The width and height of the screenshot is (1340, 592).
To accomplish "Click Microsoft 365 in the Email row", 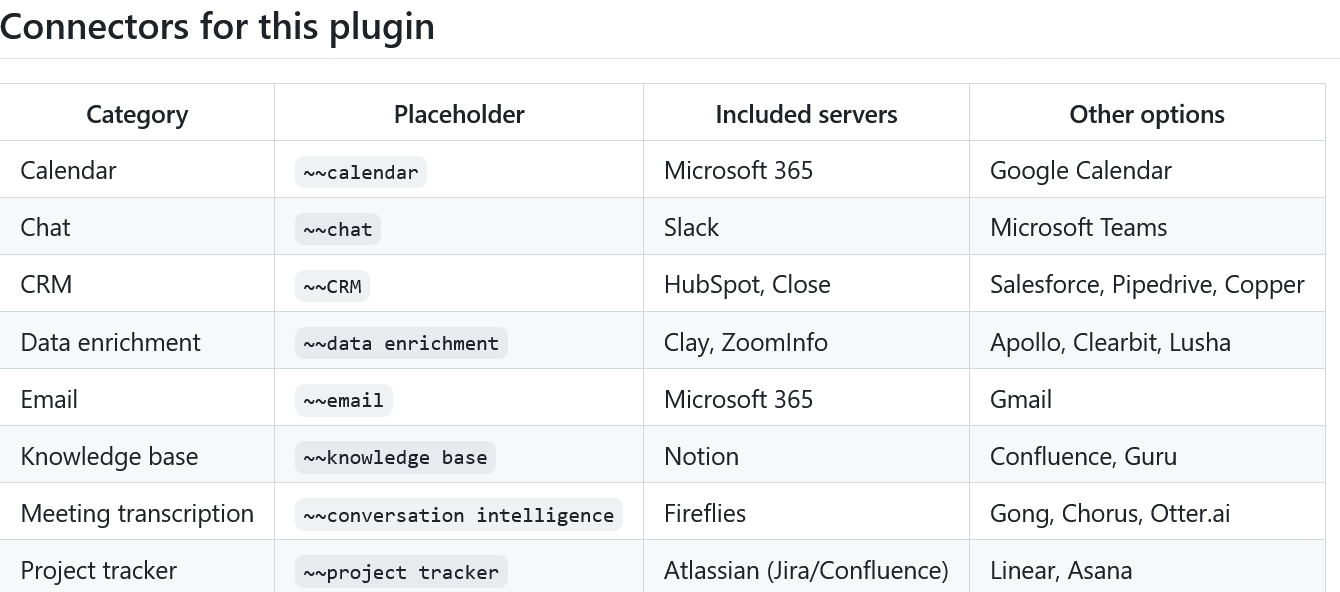I will [x=738, y=399].
